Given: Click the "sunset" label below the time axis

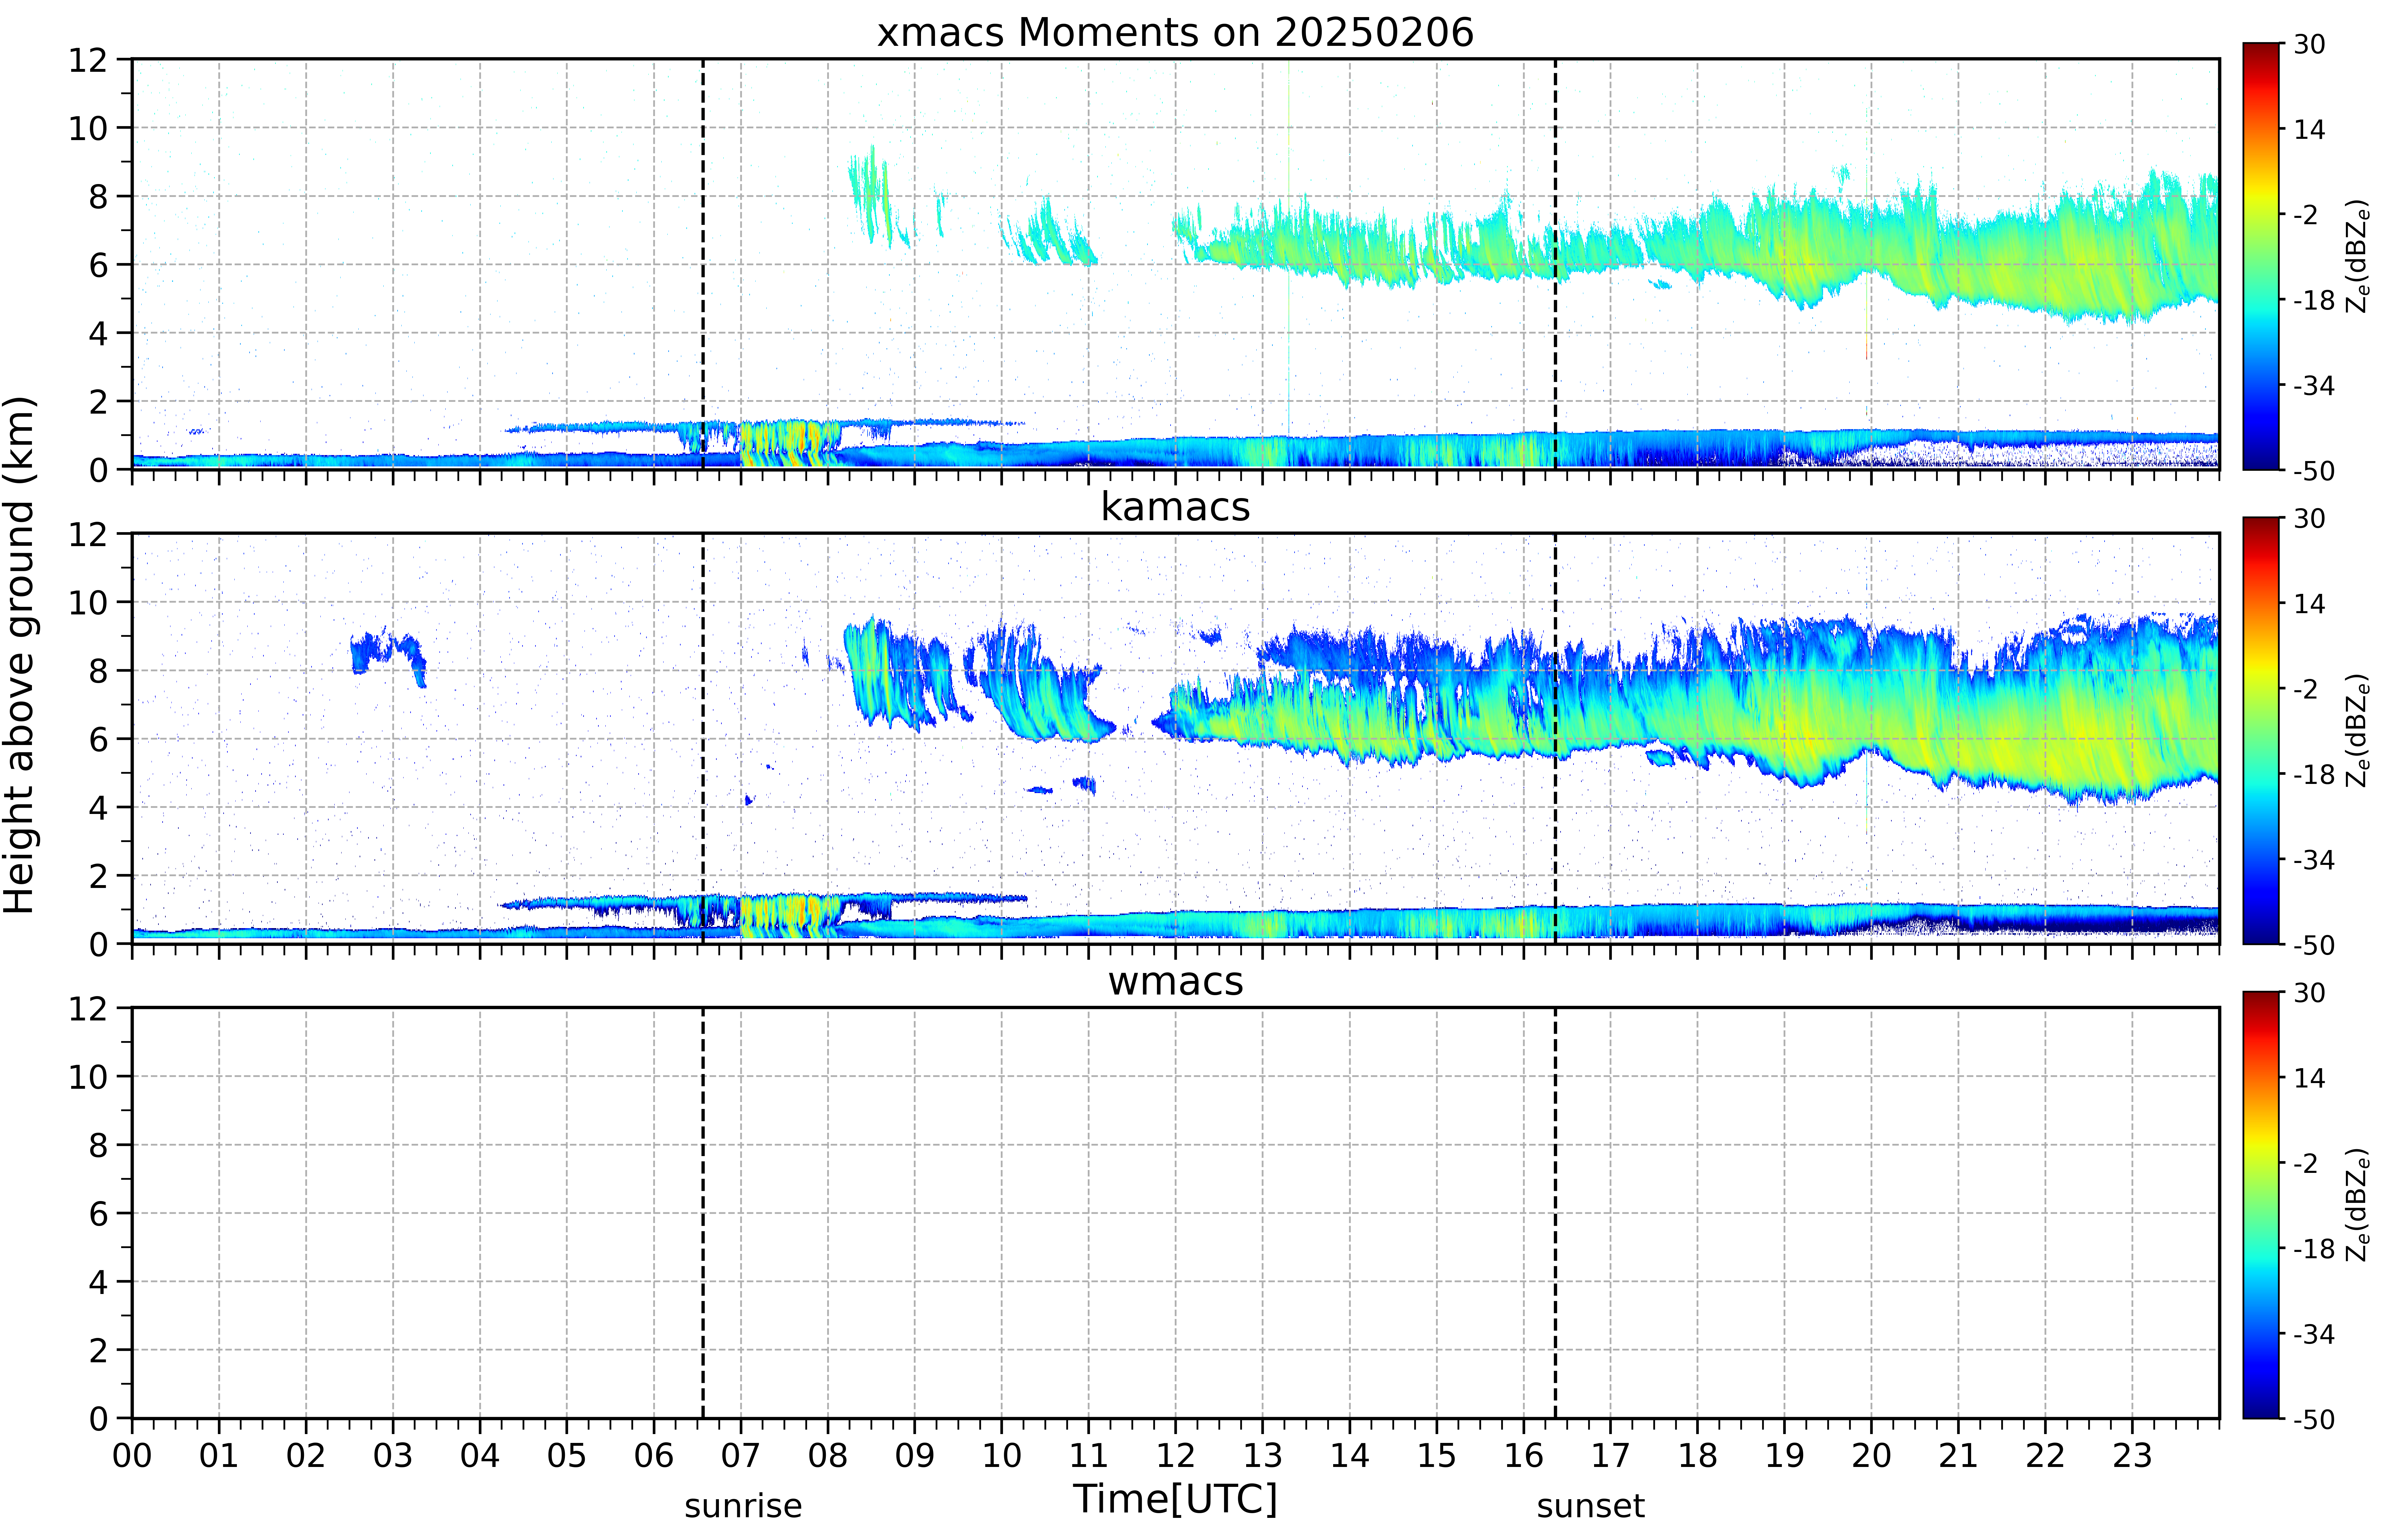Looking at the screenshot, I should [x=1590, y=1506].
